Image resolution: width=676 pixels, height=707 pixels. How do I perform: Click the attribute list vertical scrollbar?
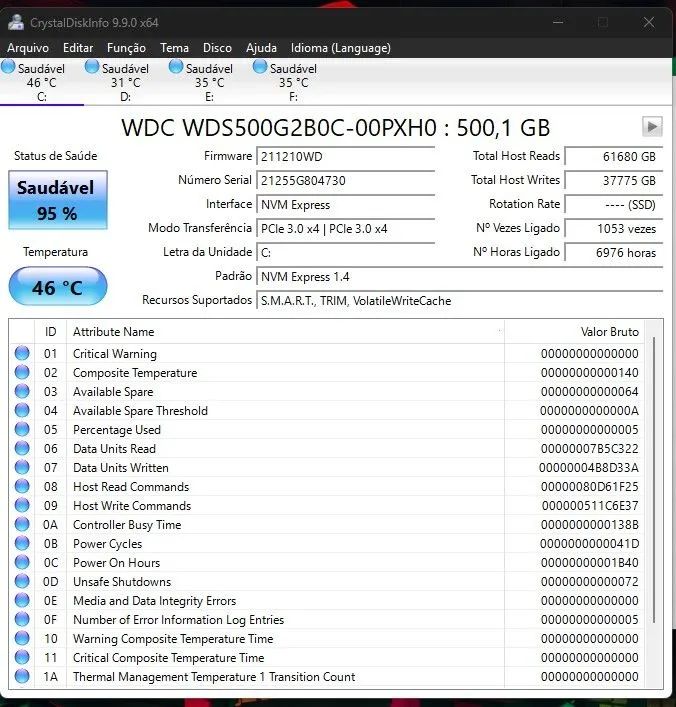coord(653,480)
